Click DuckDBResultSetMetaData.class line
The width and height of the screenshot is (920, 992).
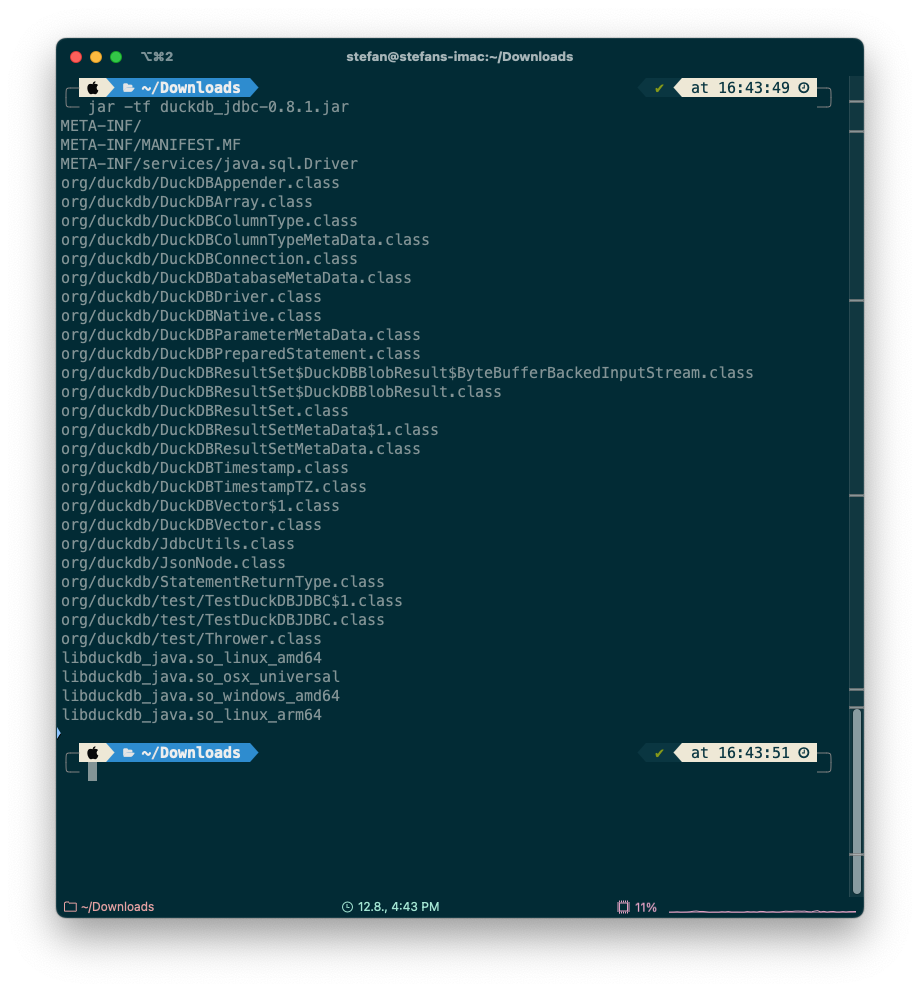[x=240, y=449]
